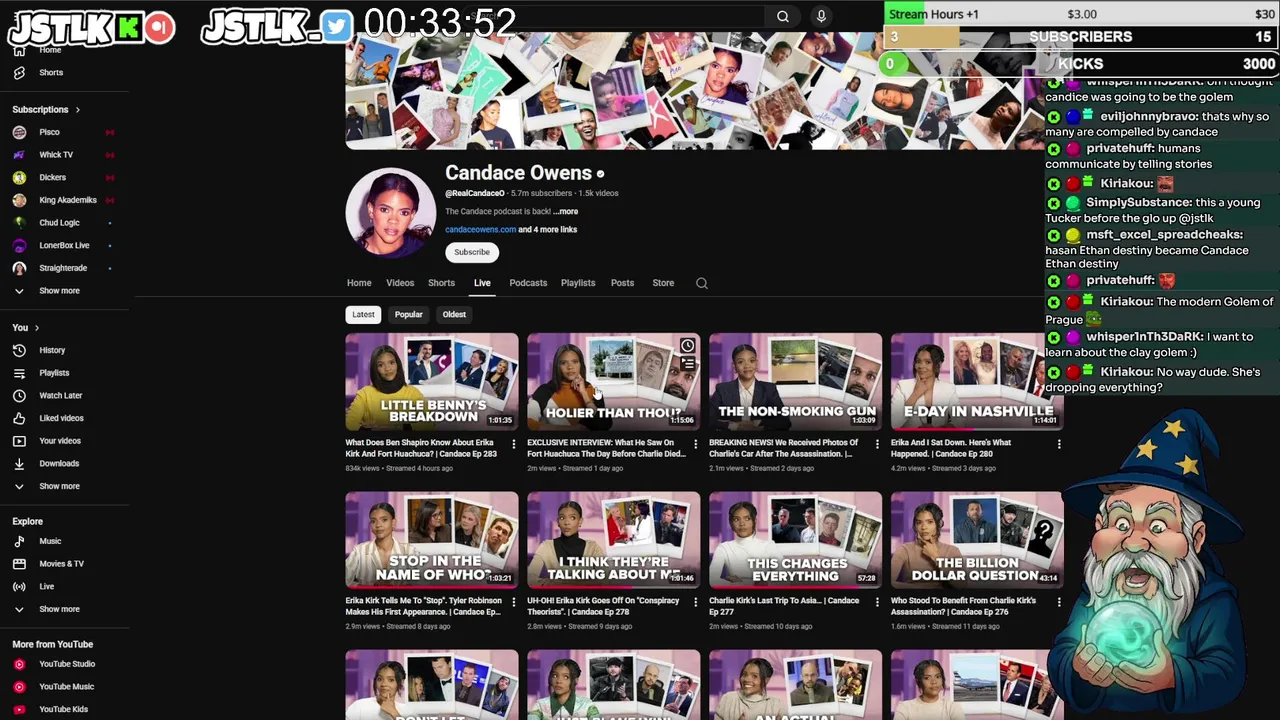
Task: Open the Straighterade subscription
Action: pyautogui.click(x=63, y=268)
